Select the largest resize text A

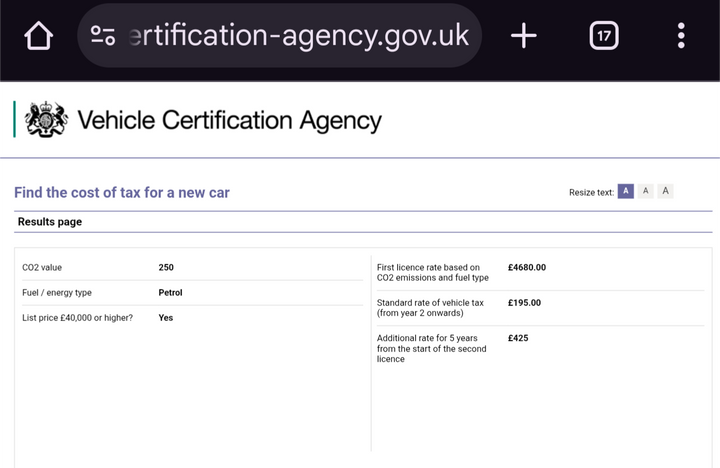click(665, 191)
